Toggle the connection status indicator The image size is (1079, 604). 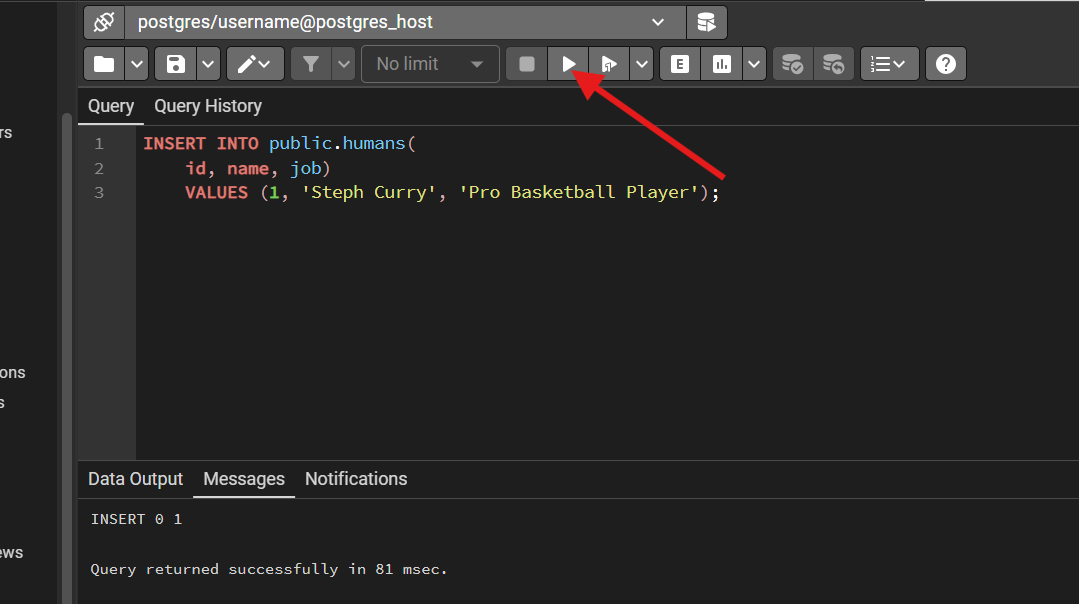coord(104,21)
